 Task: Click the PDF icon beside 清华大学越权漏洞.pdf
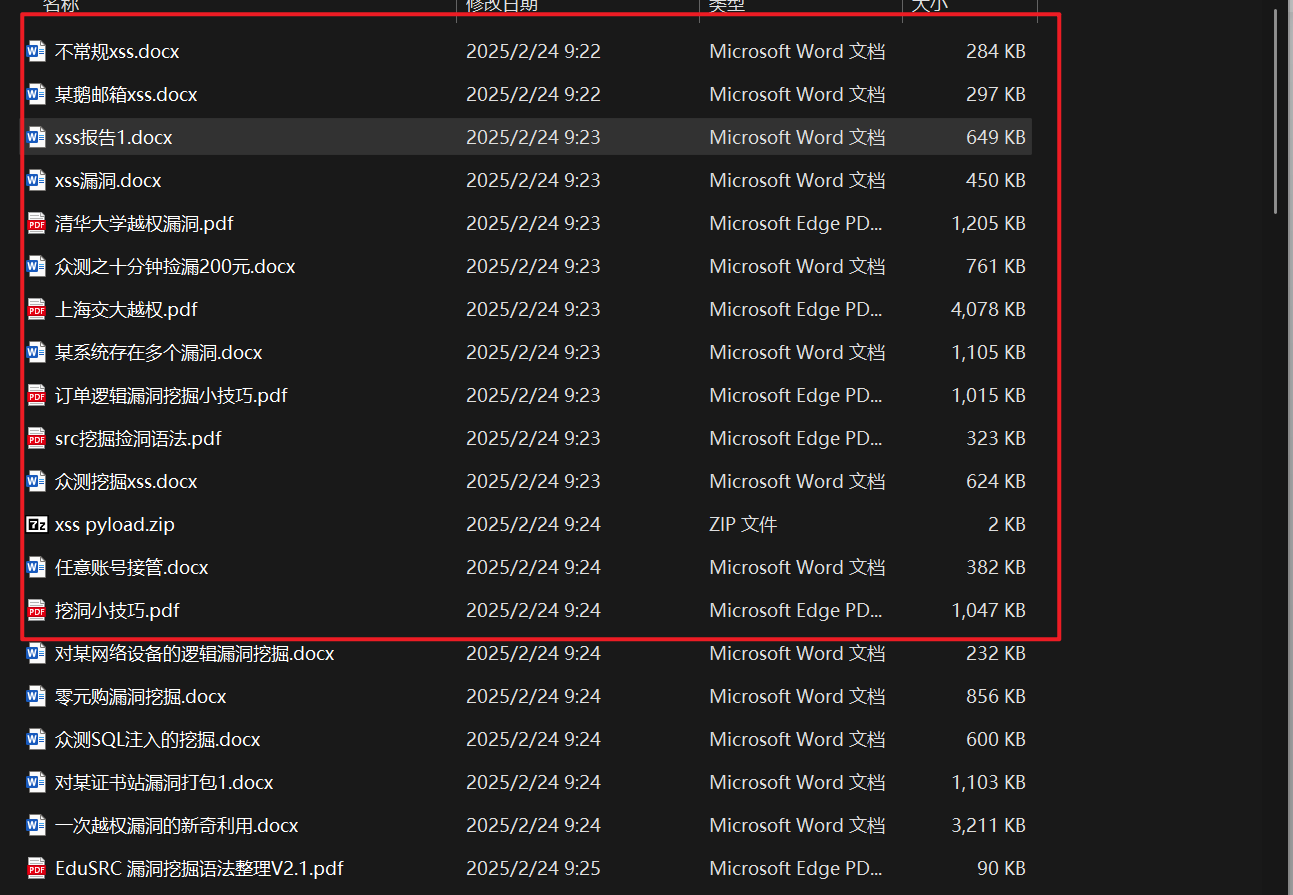tap(36, 223)
